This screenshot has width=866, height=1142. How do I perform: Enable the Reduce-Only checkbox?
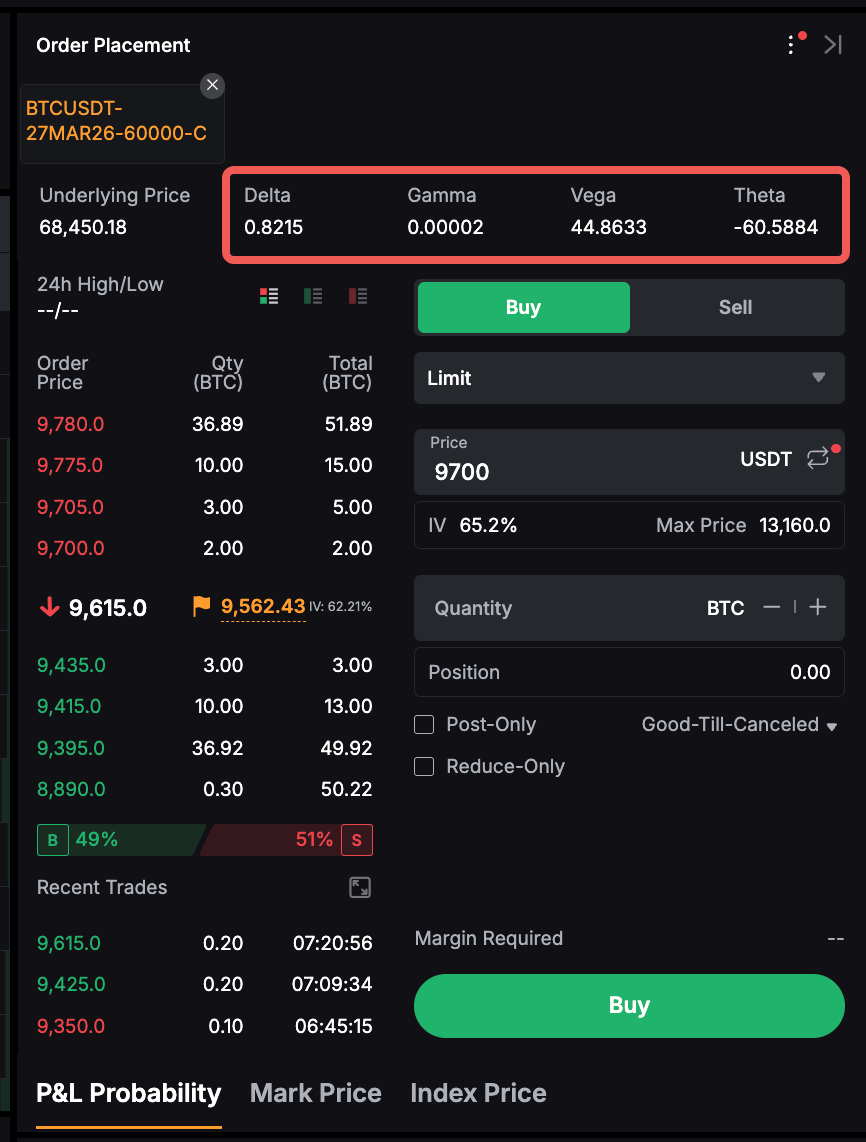[x=424, y=767]
